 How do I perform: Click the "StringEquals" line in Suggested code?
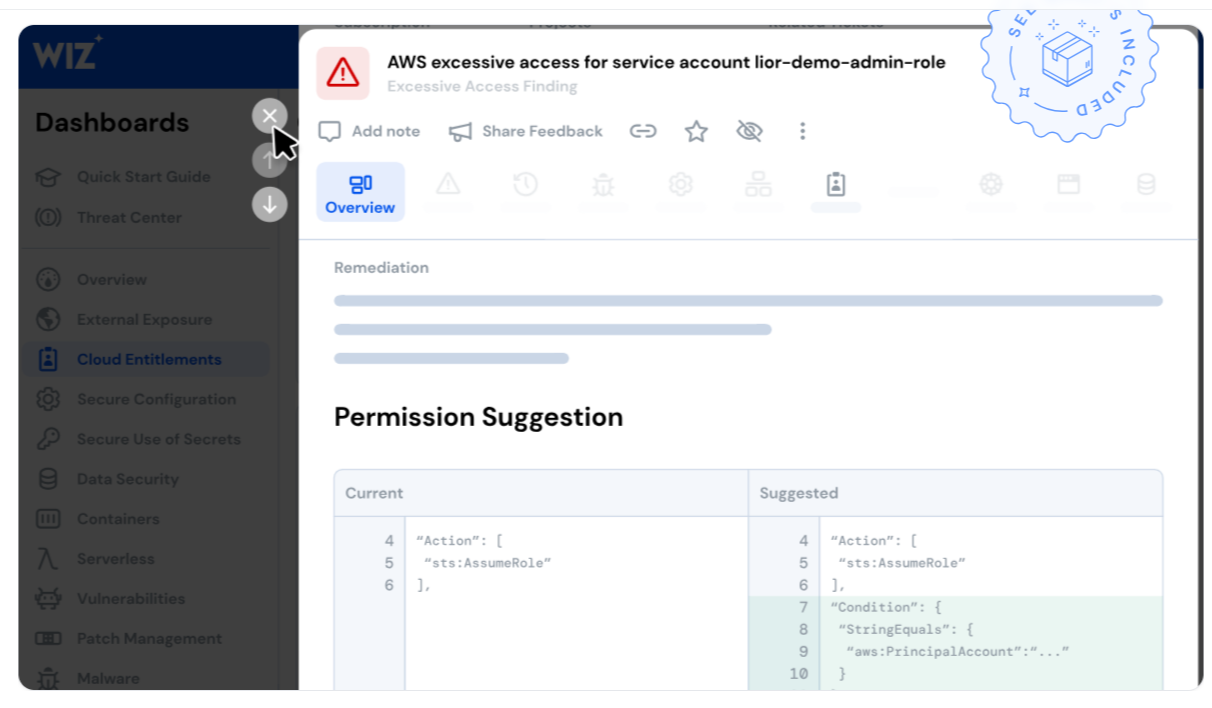905,629
